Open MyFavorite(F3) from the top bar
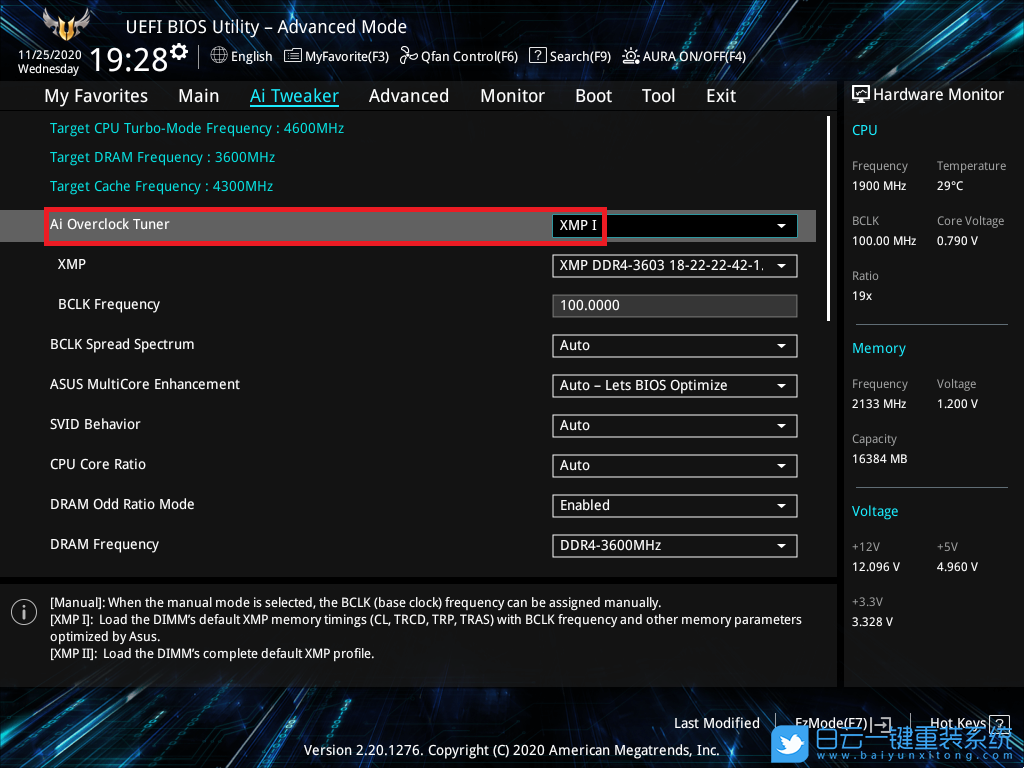This screenshot has width=1024, height=768. tap(293, 56)
